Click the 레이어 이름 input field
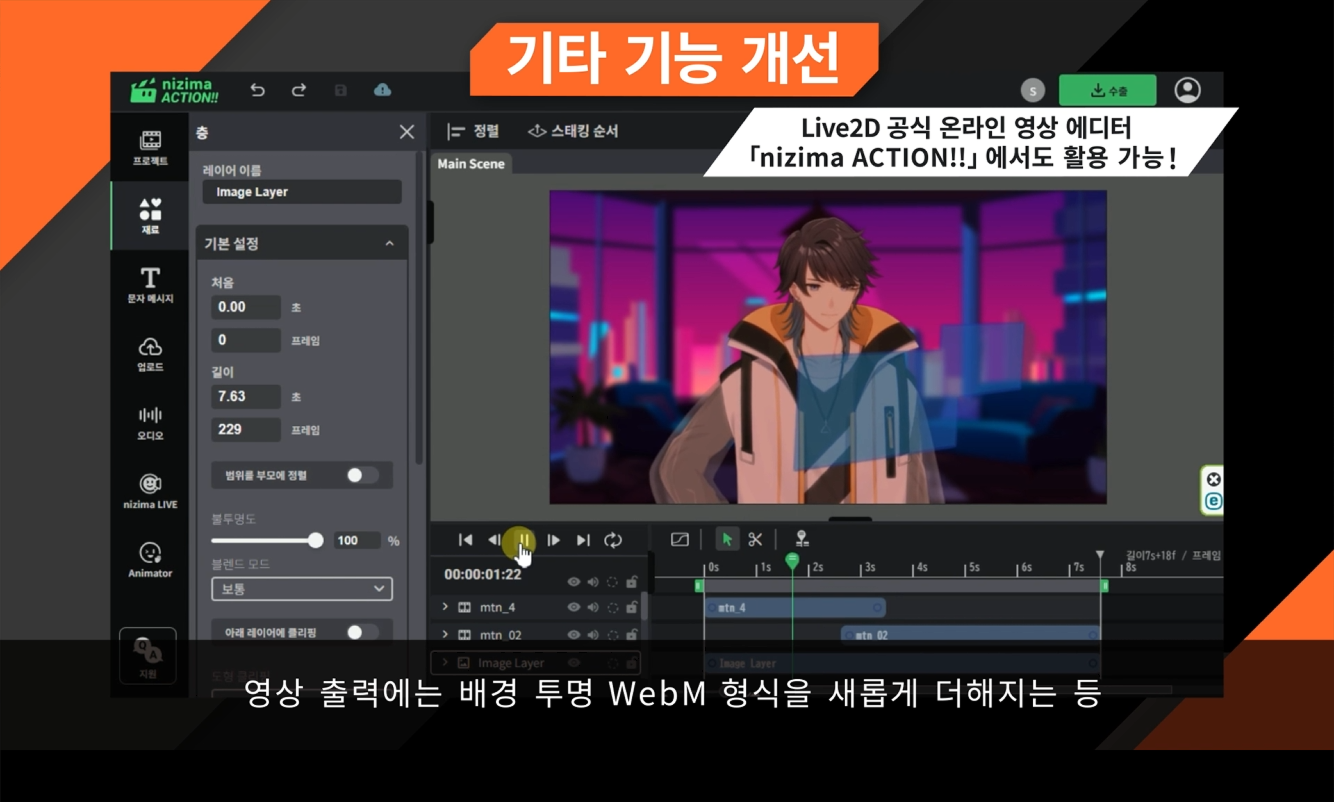 [x=302, y=192]
